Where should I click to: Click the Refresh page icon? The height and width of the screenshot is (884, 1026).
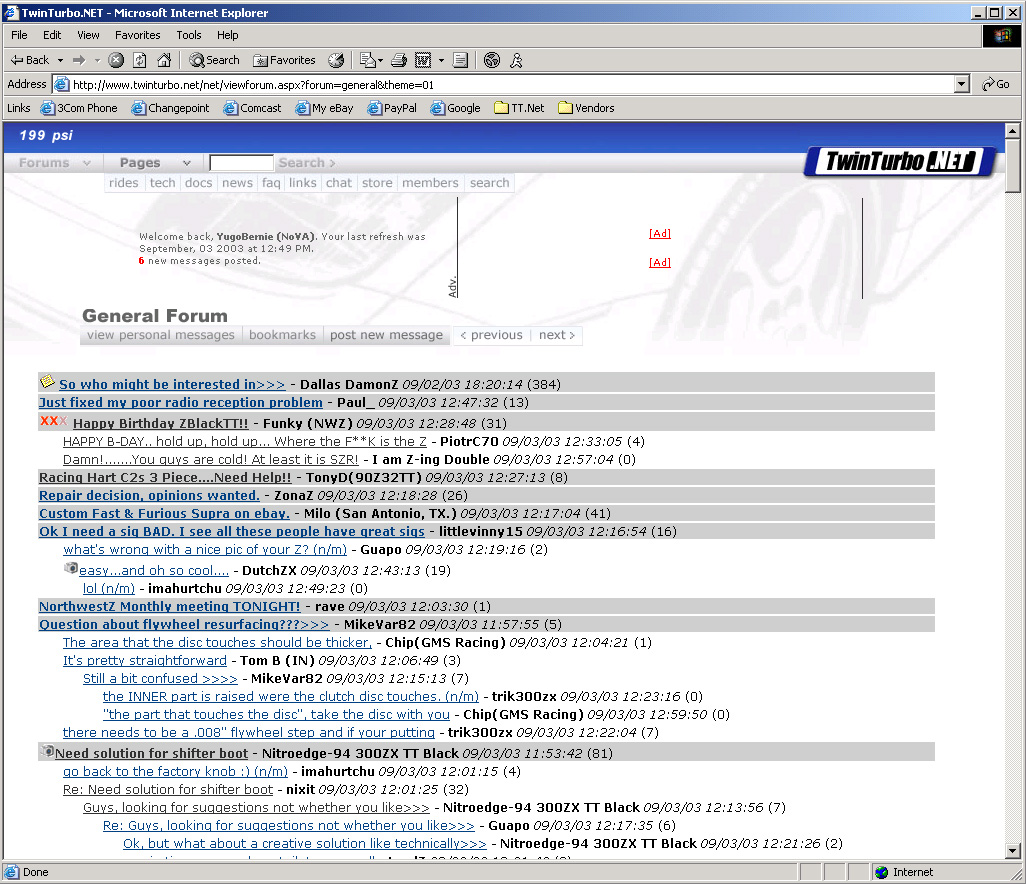[x=140, y=60]
